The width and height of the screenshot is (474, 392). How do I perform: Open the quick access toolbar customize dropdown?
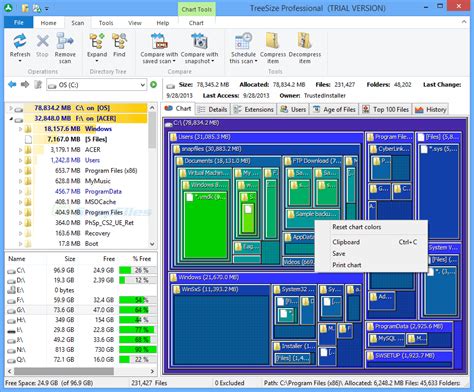coord(47,9)
